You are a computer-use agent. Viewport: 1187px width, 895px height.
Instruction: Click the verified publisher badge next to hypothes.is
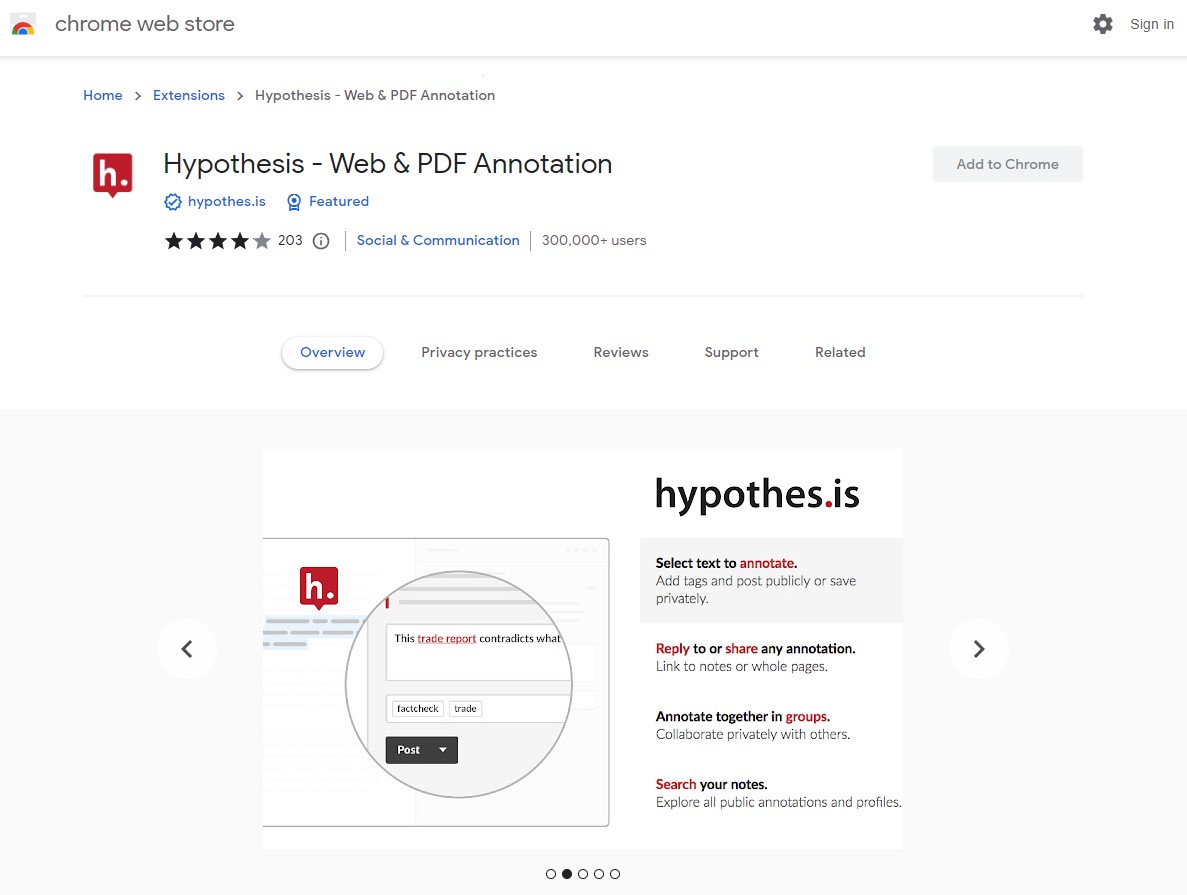tap(173, 201)
